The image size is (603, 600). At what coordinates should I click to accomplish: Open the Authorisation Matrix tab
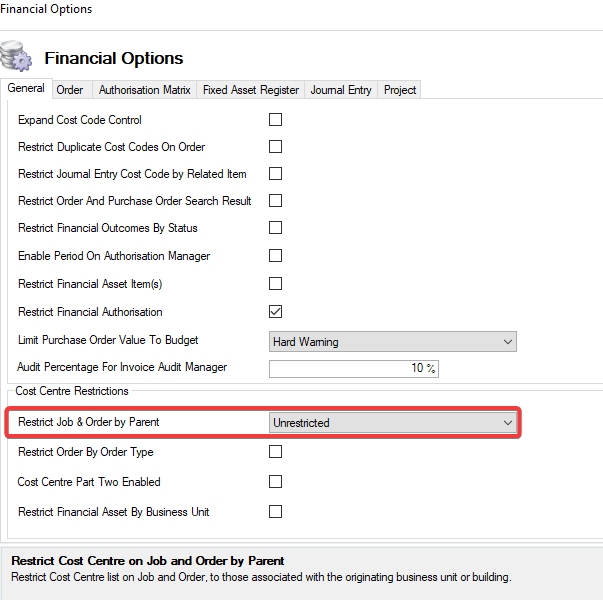click(144, 90)
